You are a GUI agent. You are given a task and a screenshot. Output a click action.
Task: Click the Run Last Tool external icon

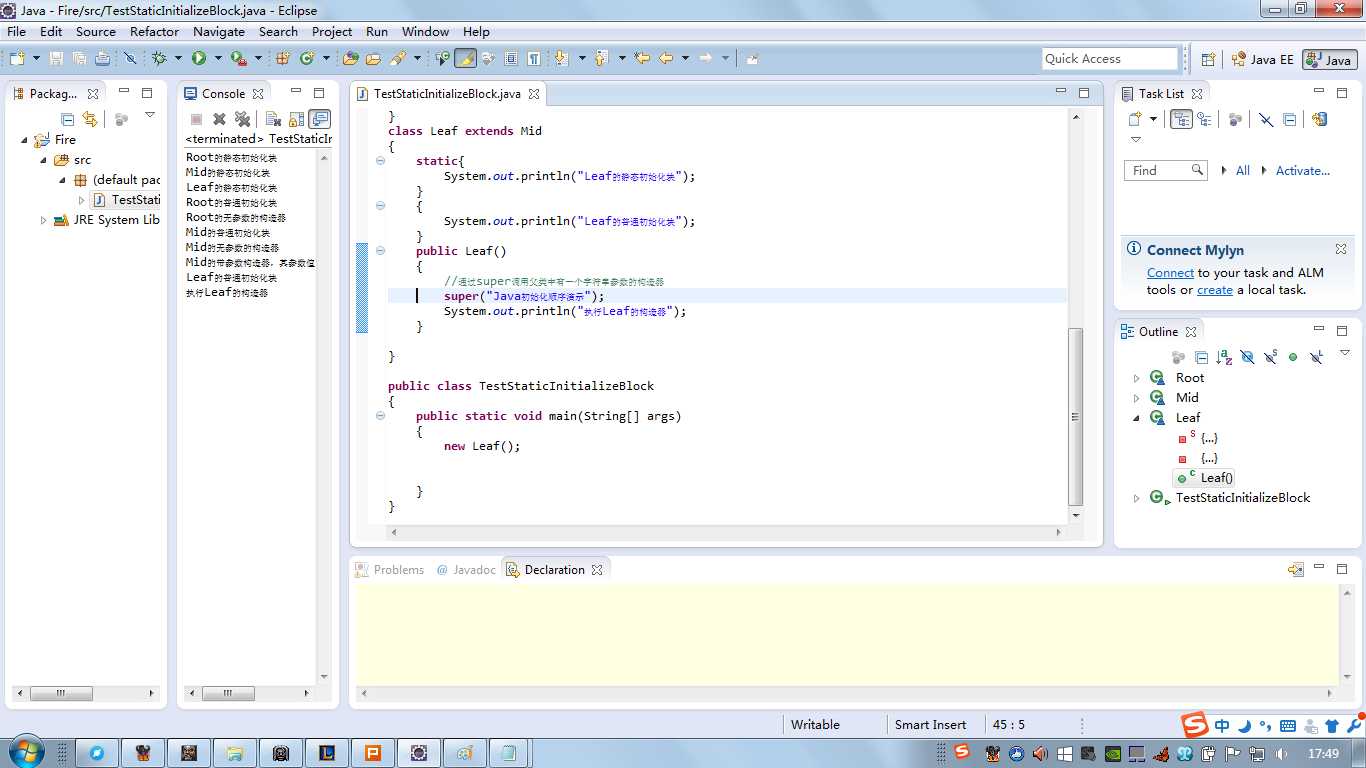click(x=238, y=58)
